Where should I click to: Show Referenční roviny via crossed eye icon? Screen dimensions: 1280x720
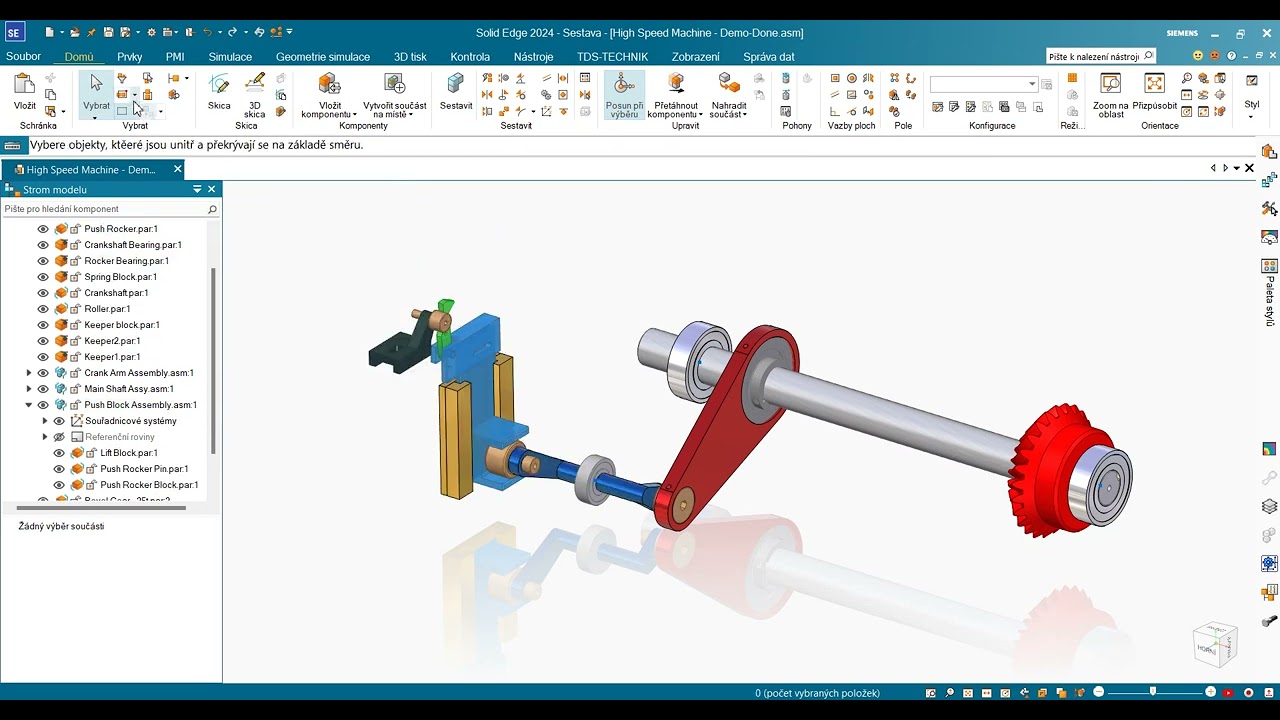tap(59, 437)
